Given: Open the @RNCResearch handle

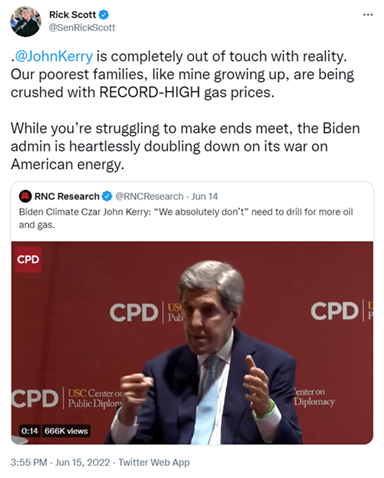Looking at the screenshot, I should (x=149, y=196).
